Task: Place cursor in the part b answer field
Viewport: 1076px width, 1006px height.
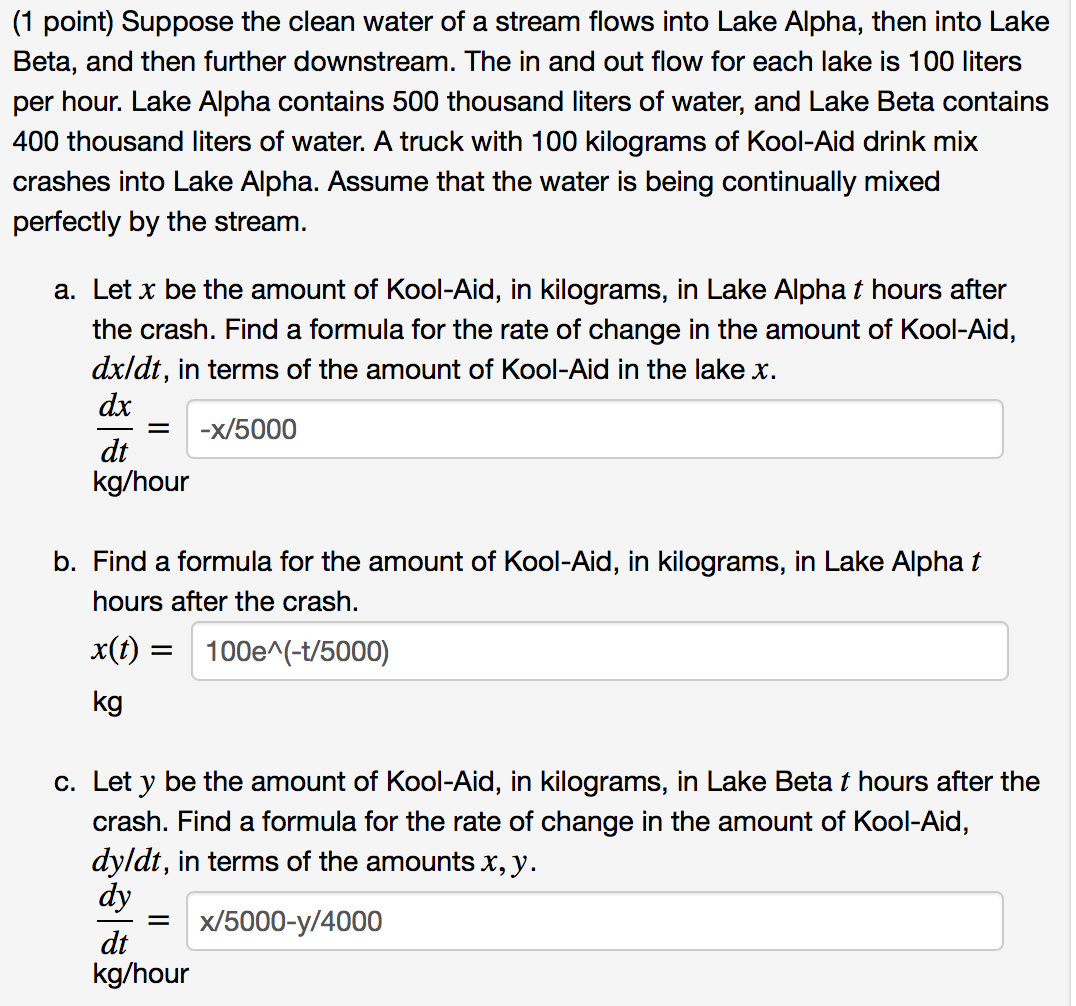Action: 600,650
